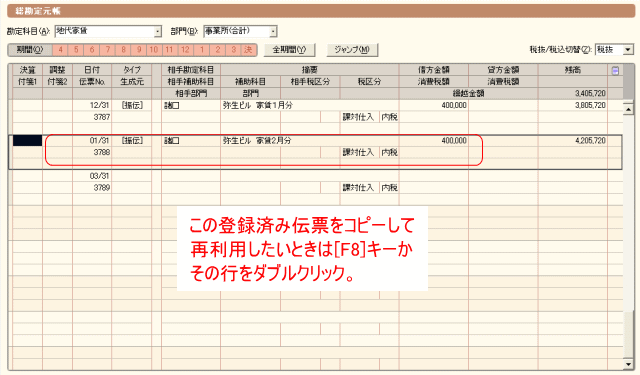Open the 部門 dropdown arrow

click(273, 31)
